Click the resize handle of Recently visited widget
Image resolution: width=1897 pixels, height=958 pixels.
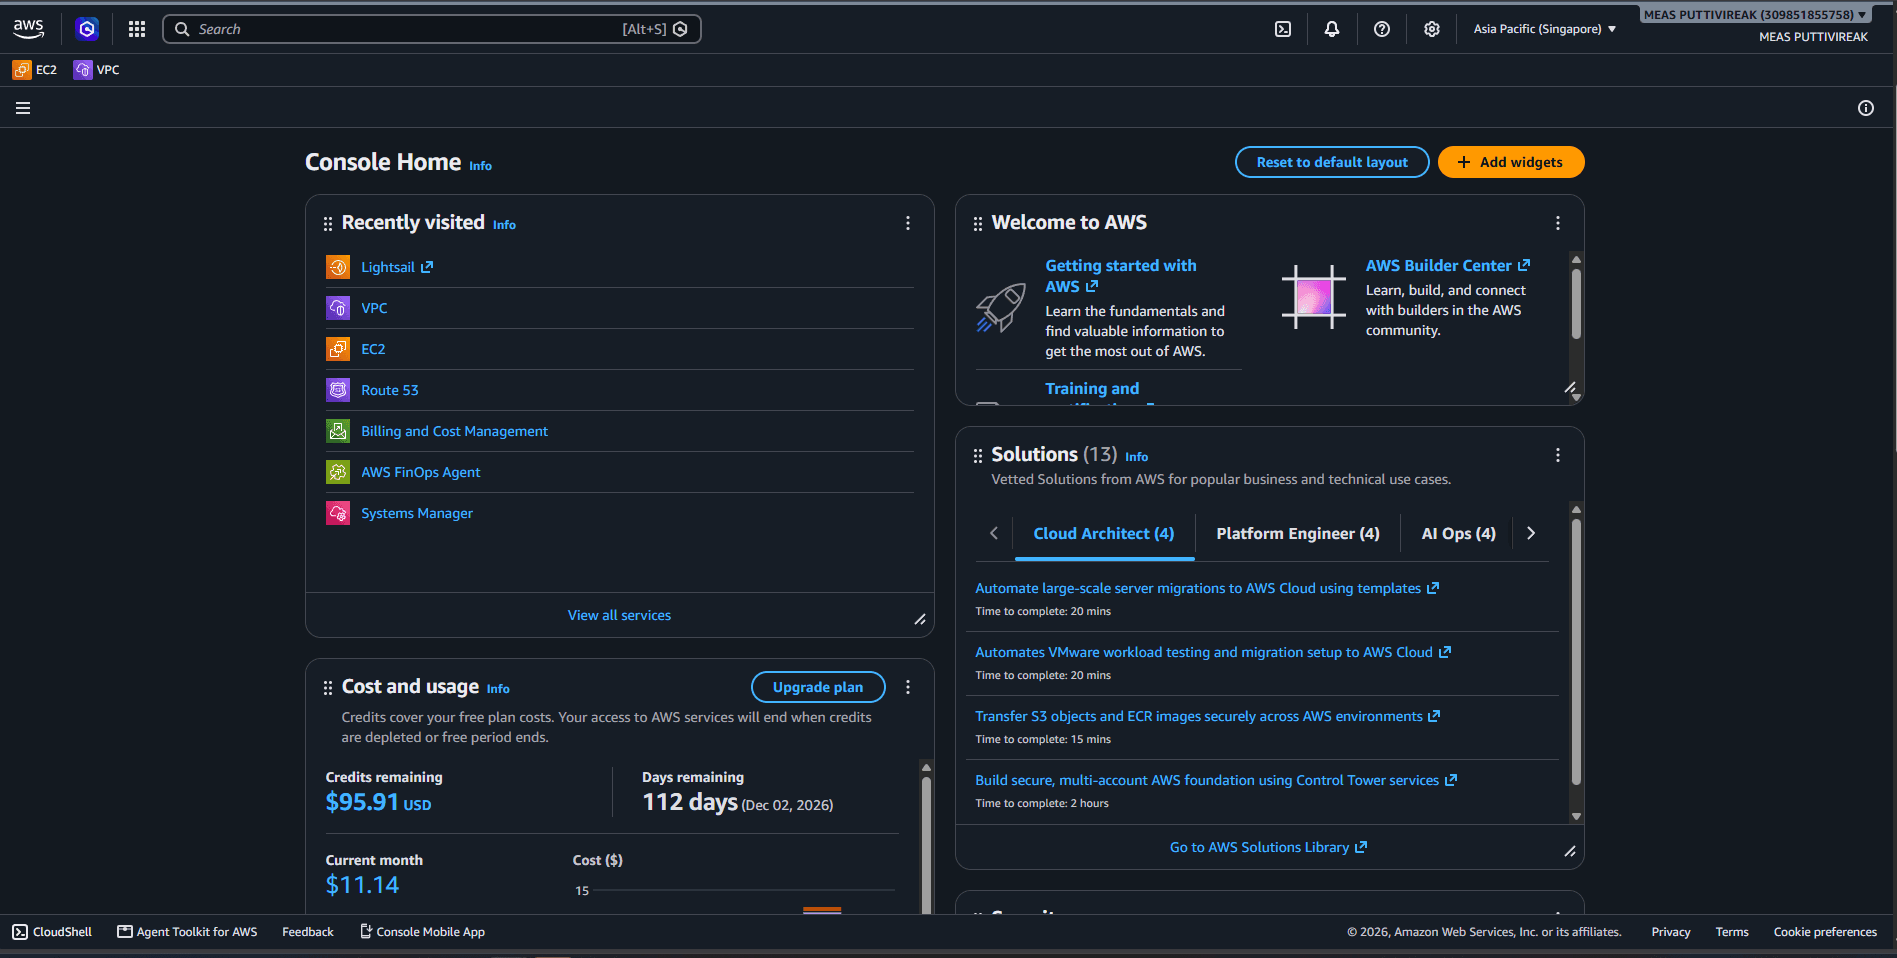click(920, 619)
